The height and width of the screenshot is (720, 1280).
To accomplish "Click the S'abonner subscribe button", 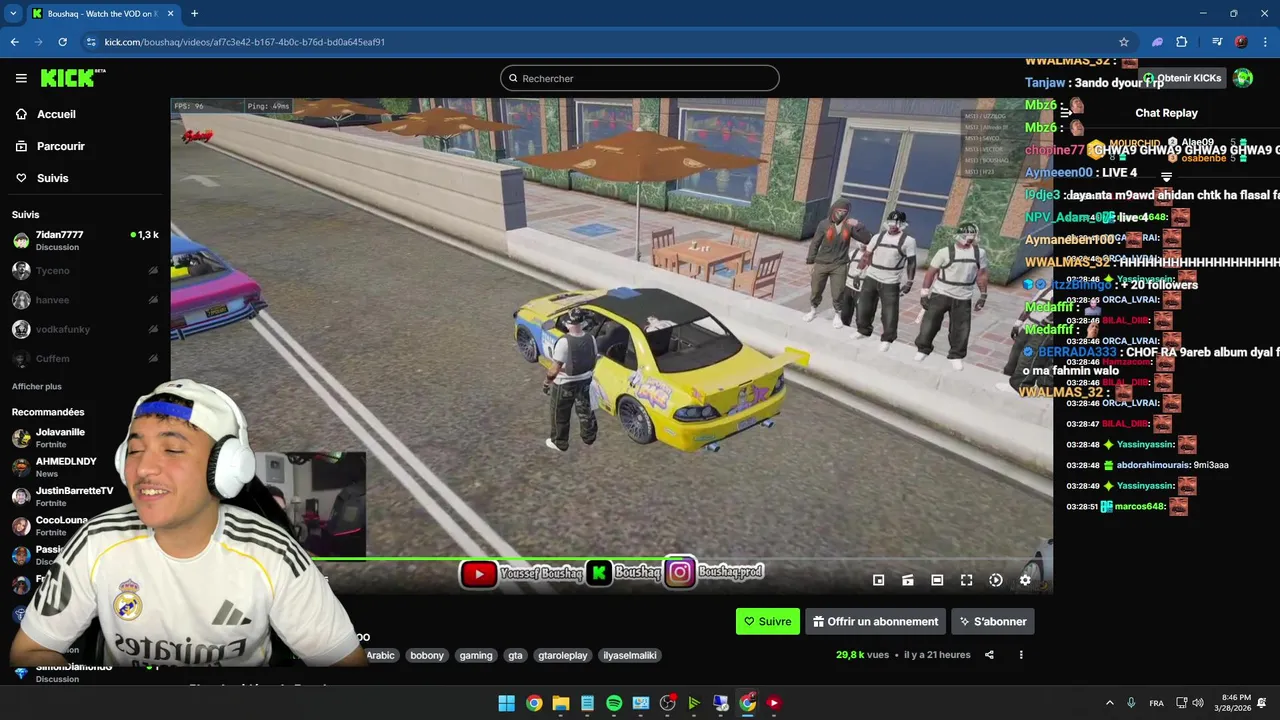I will pos(993,621).
